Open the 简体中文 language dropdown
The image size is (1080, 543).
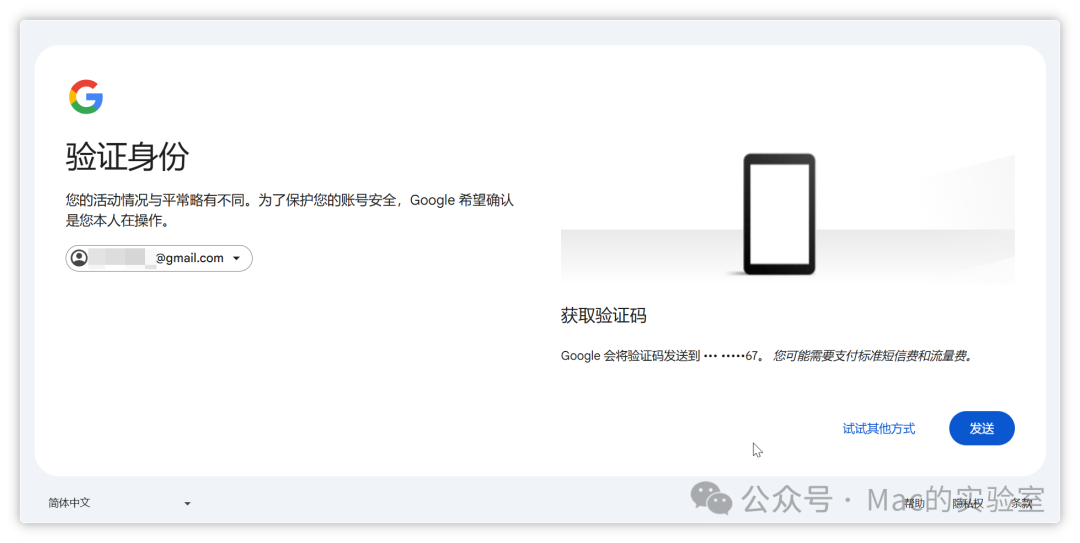click(119, 503)
